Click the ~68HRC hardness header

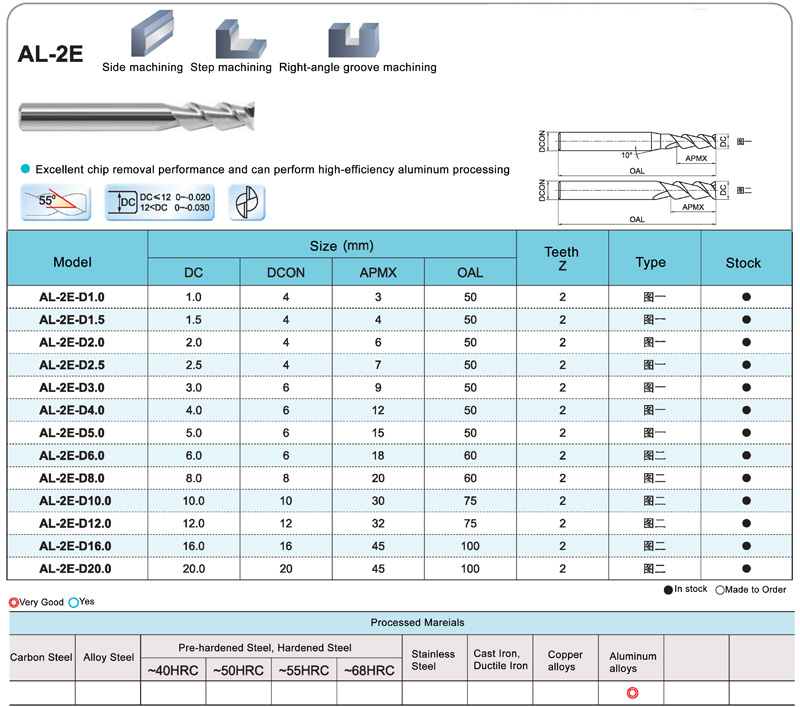pyautogui.click(x=369, y=670)
